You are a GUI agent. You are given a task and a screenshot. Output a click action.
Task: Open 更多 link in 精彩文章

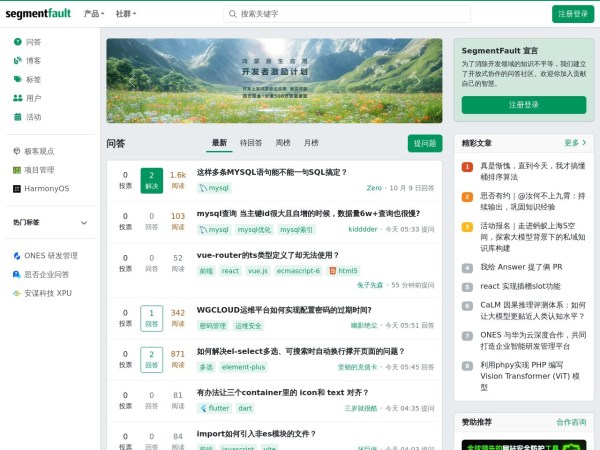(x=575, y=143)
